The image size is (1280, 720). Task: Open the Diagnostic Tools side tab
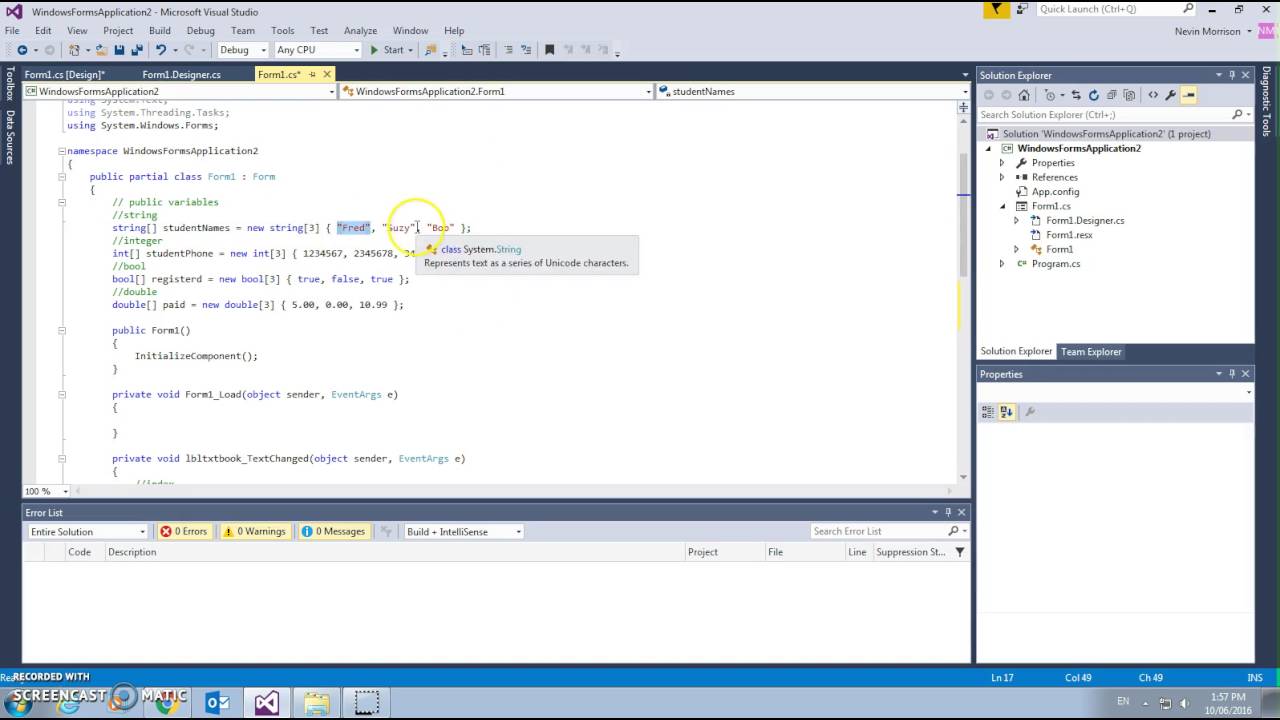1266,101
